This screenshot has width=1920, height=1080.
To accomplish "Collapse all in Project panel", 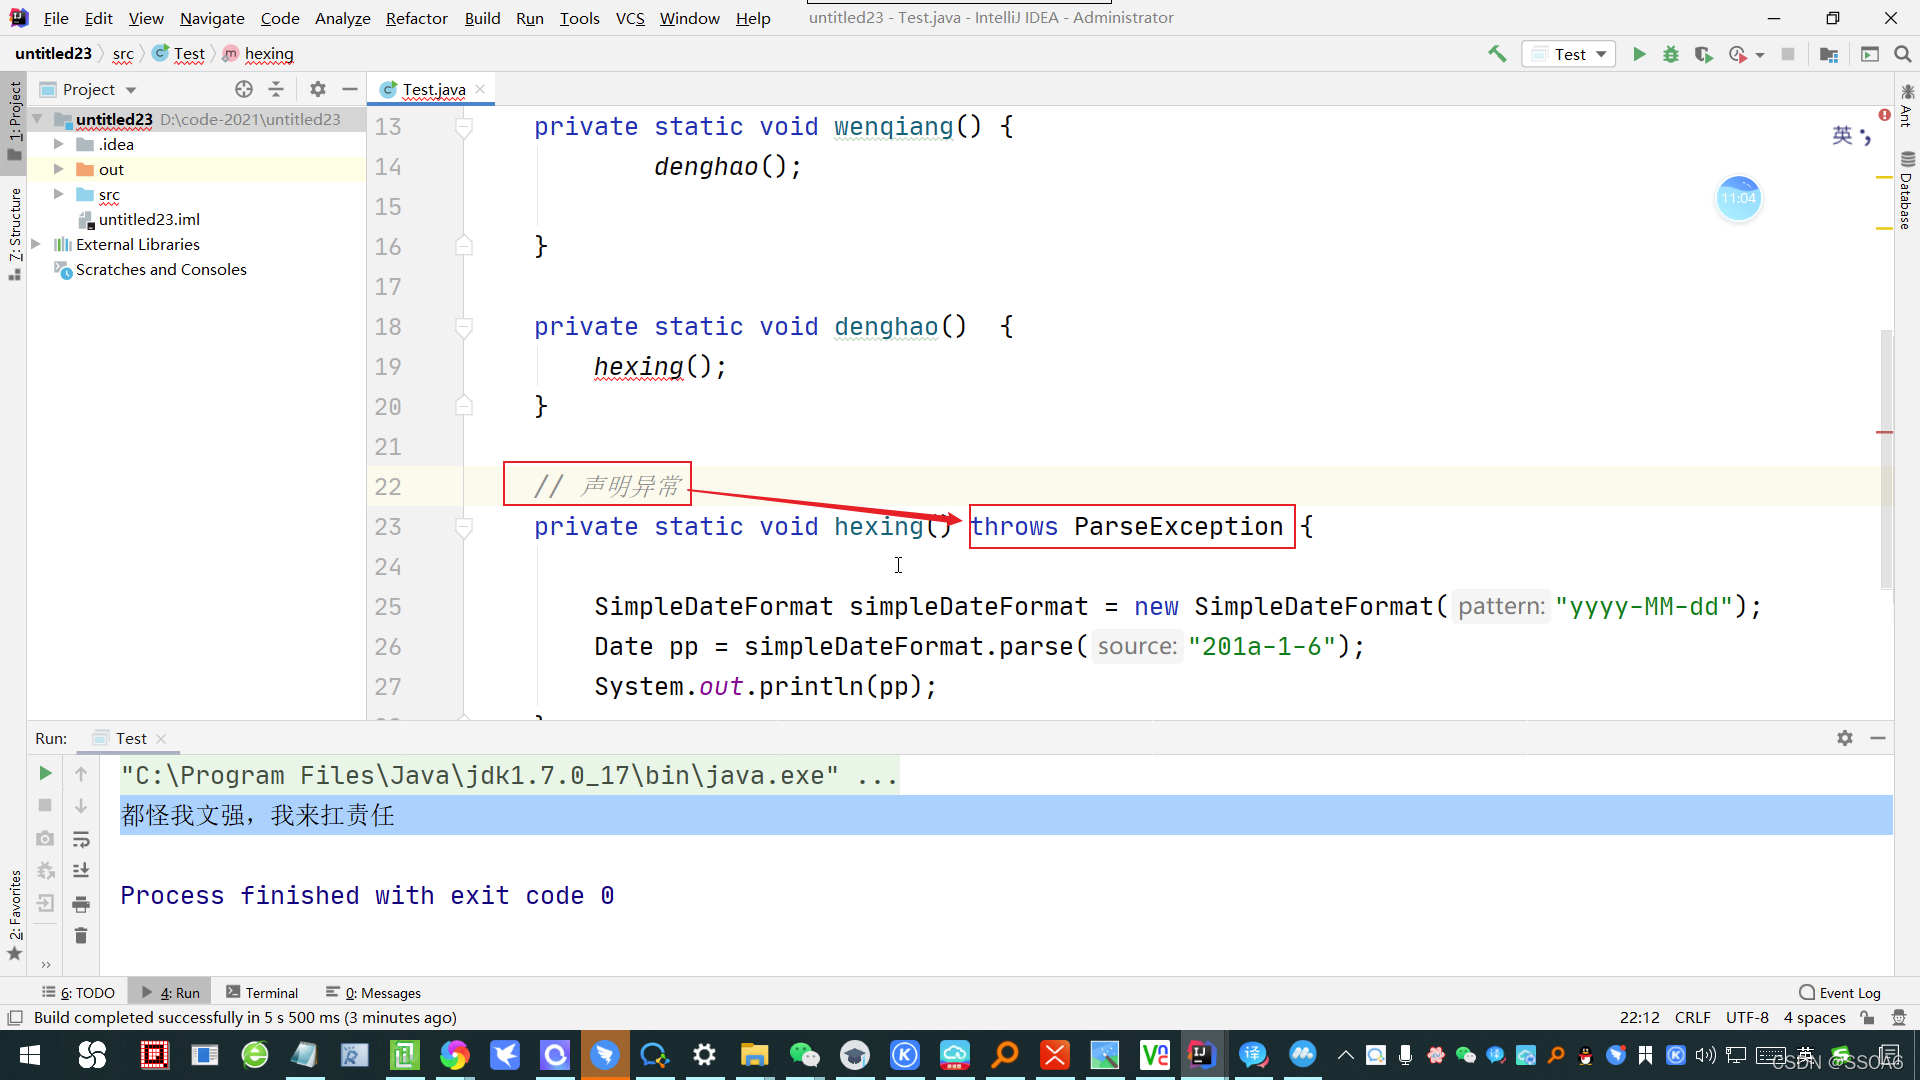I will pyautogui.click(x=276, y=89).
